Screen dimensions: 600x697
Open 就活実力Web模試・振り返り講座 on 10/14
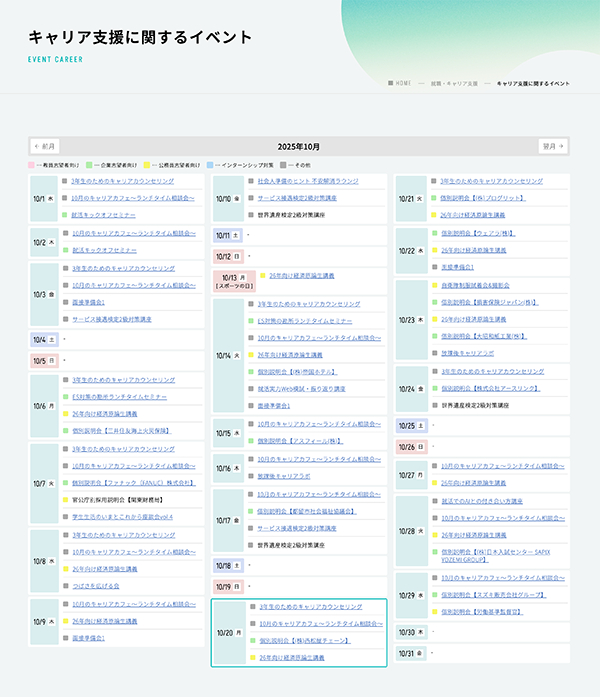(301, 388)
